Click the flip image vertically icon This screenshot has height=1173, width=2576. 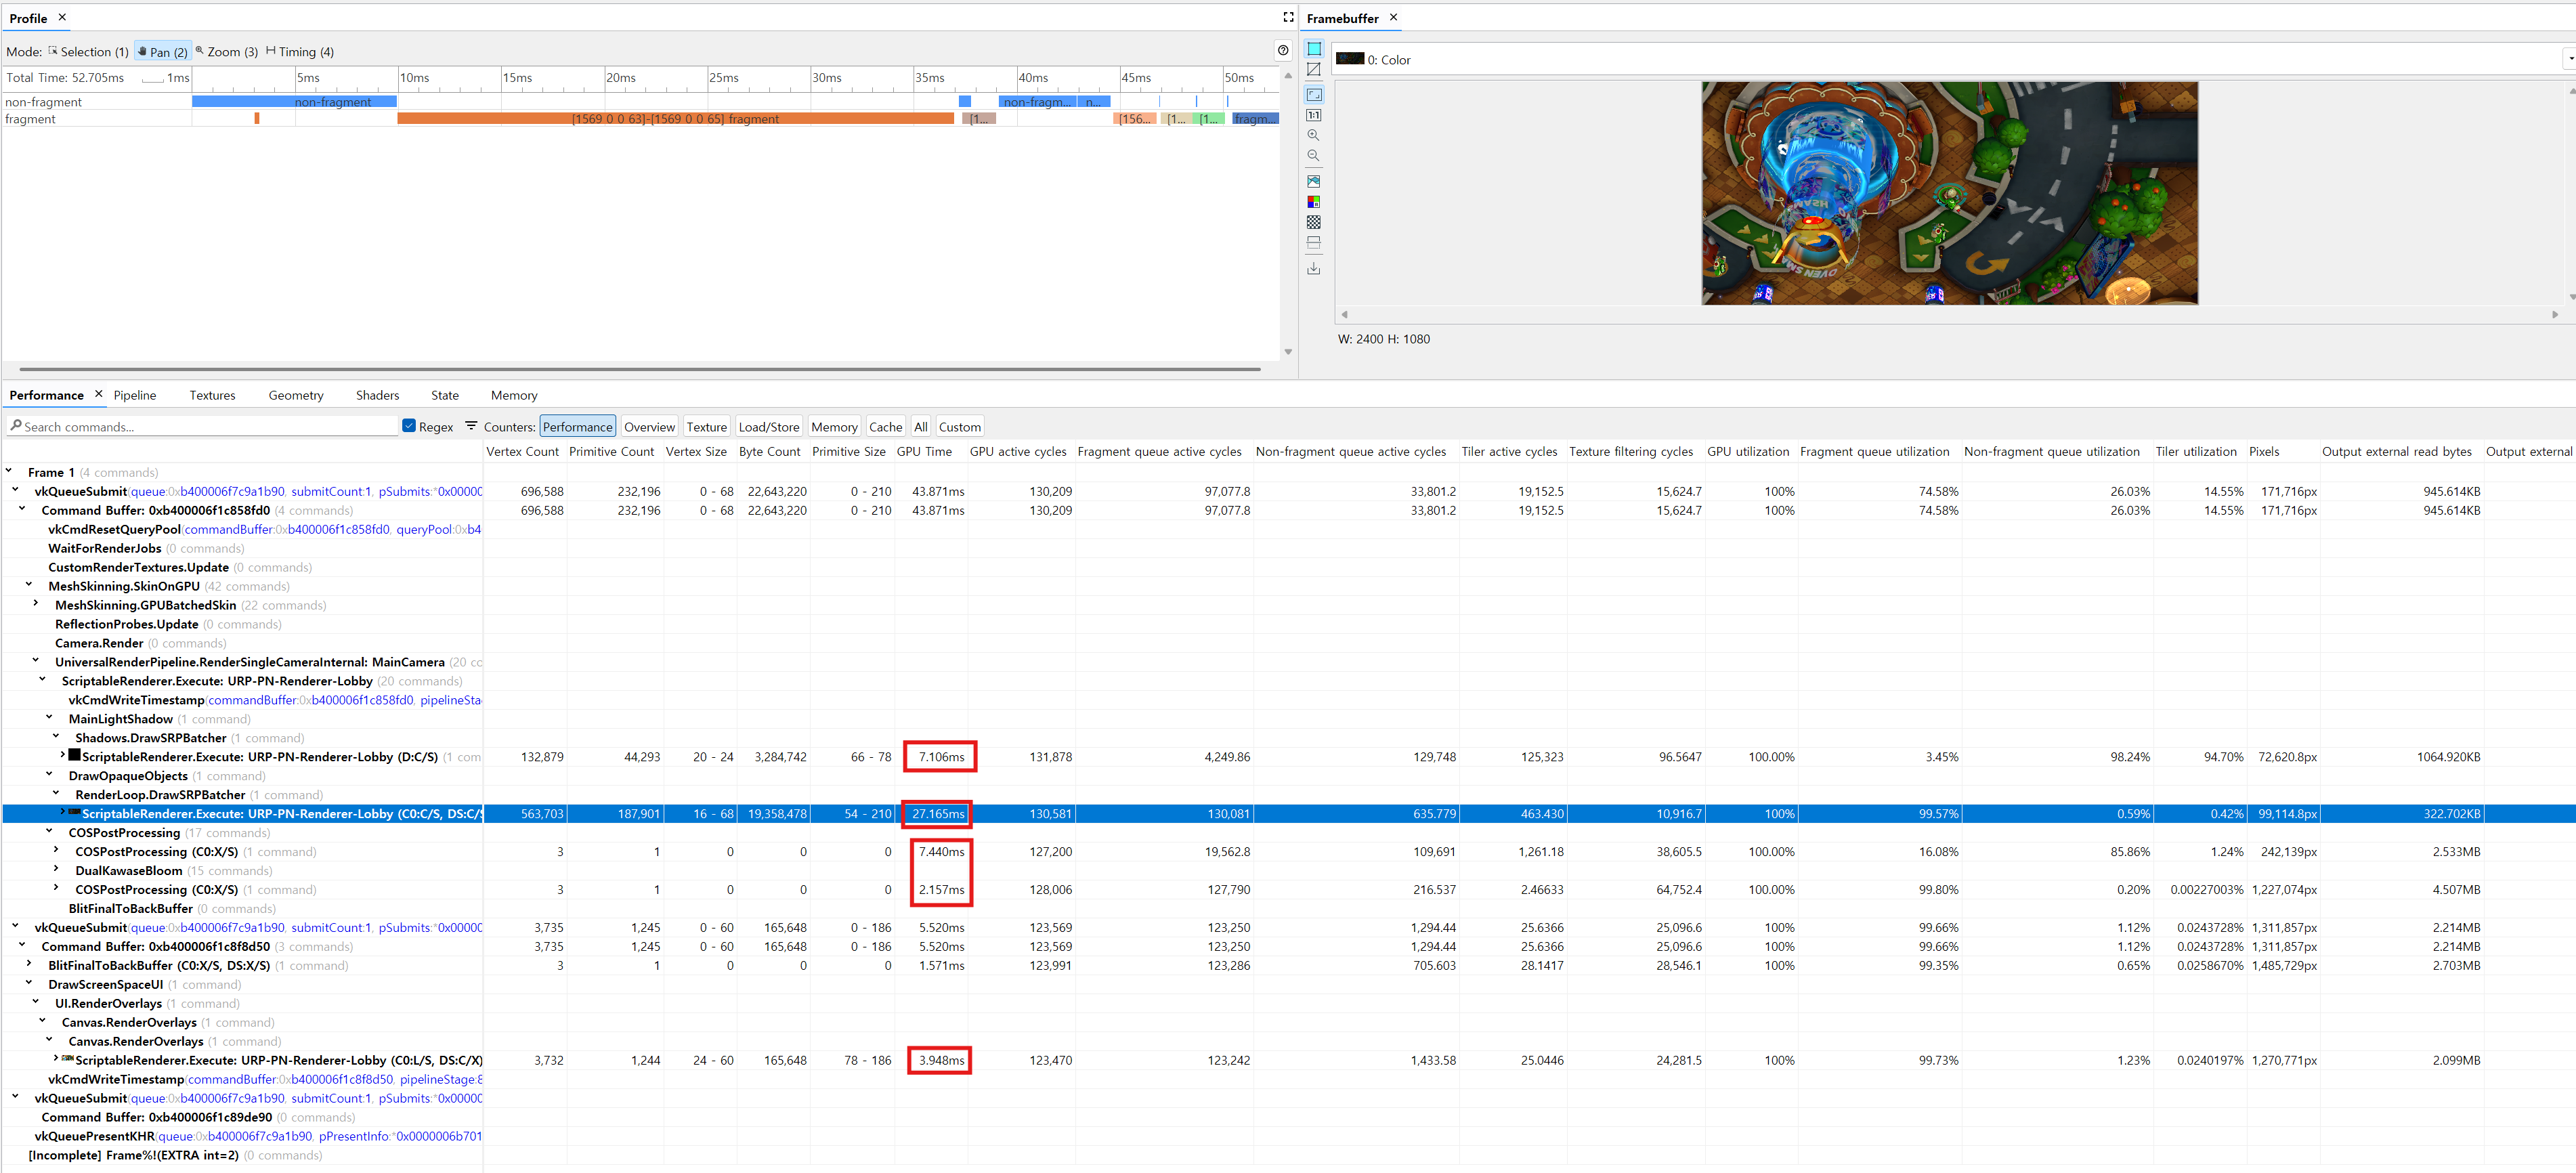1314,243
